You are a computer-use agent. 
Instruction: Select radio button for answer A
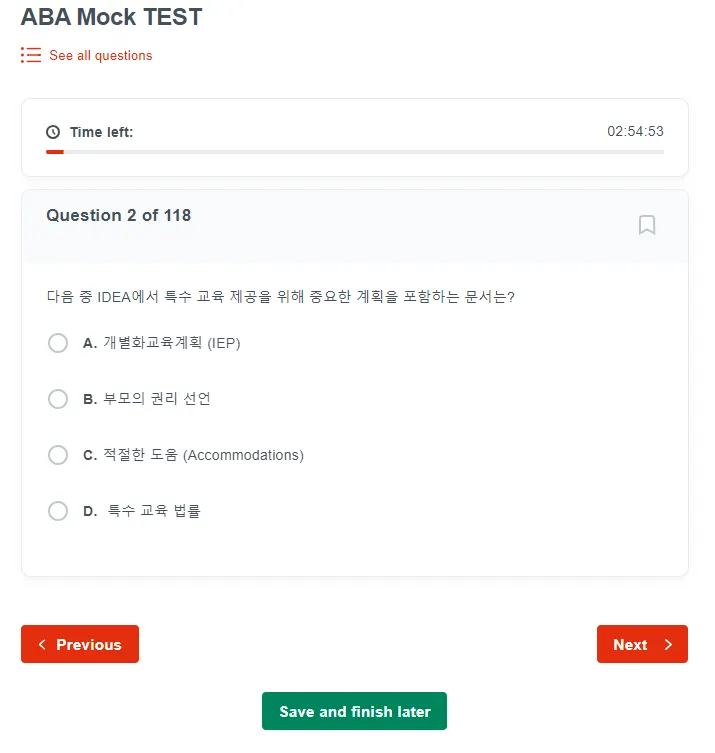click(x=58, y=343)
